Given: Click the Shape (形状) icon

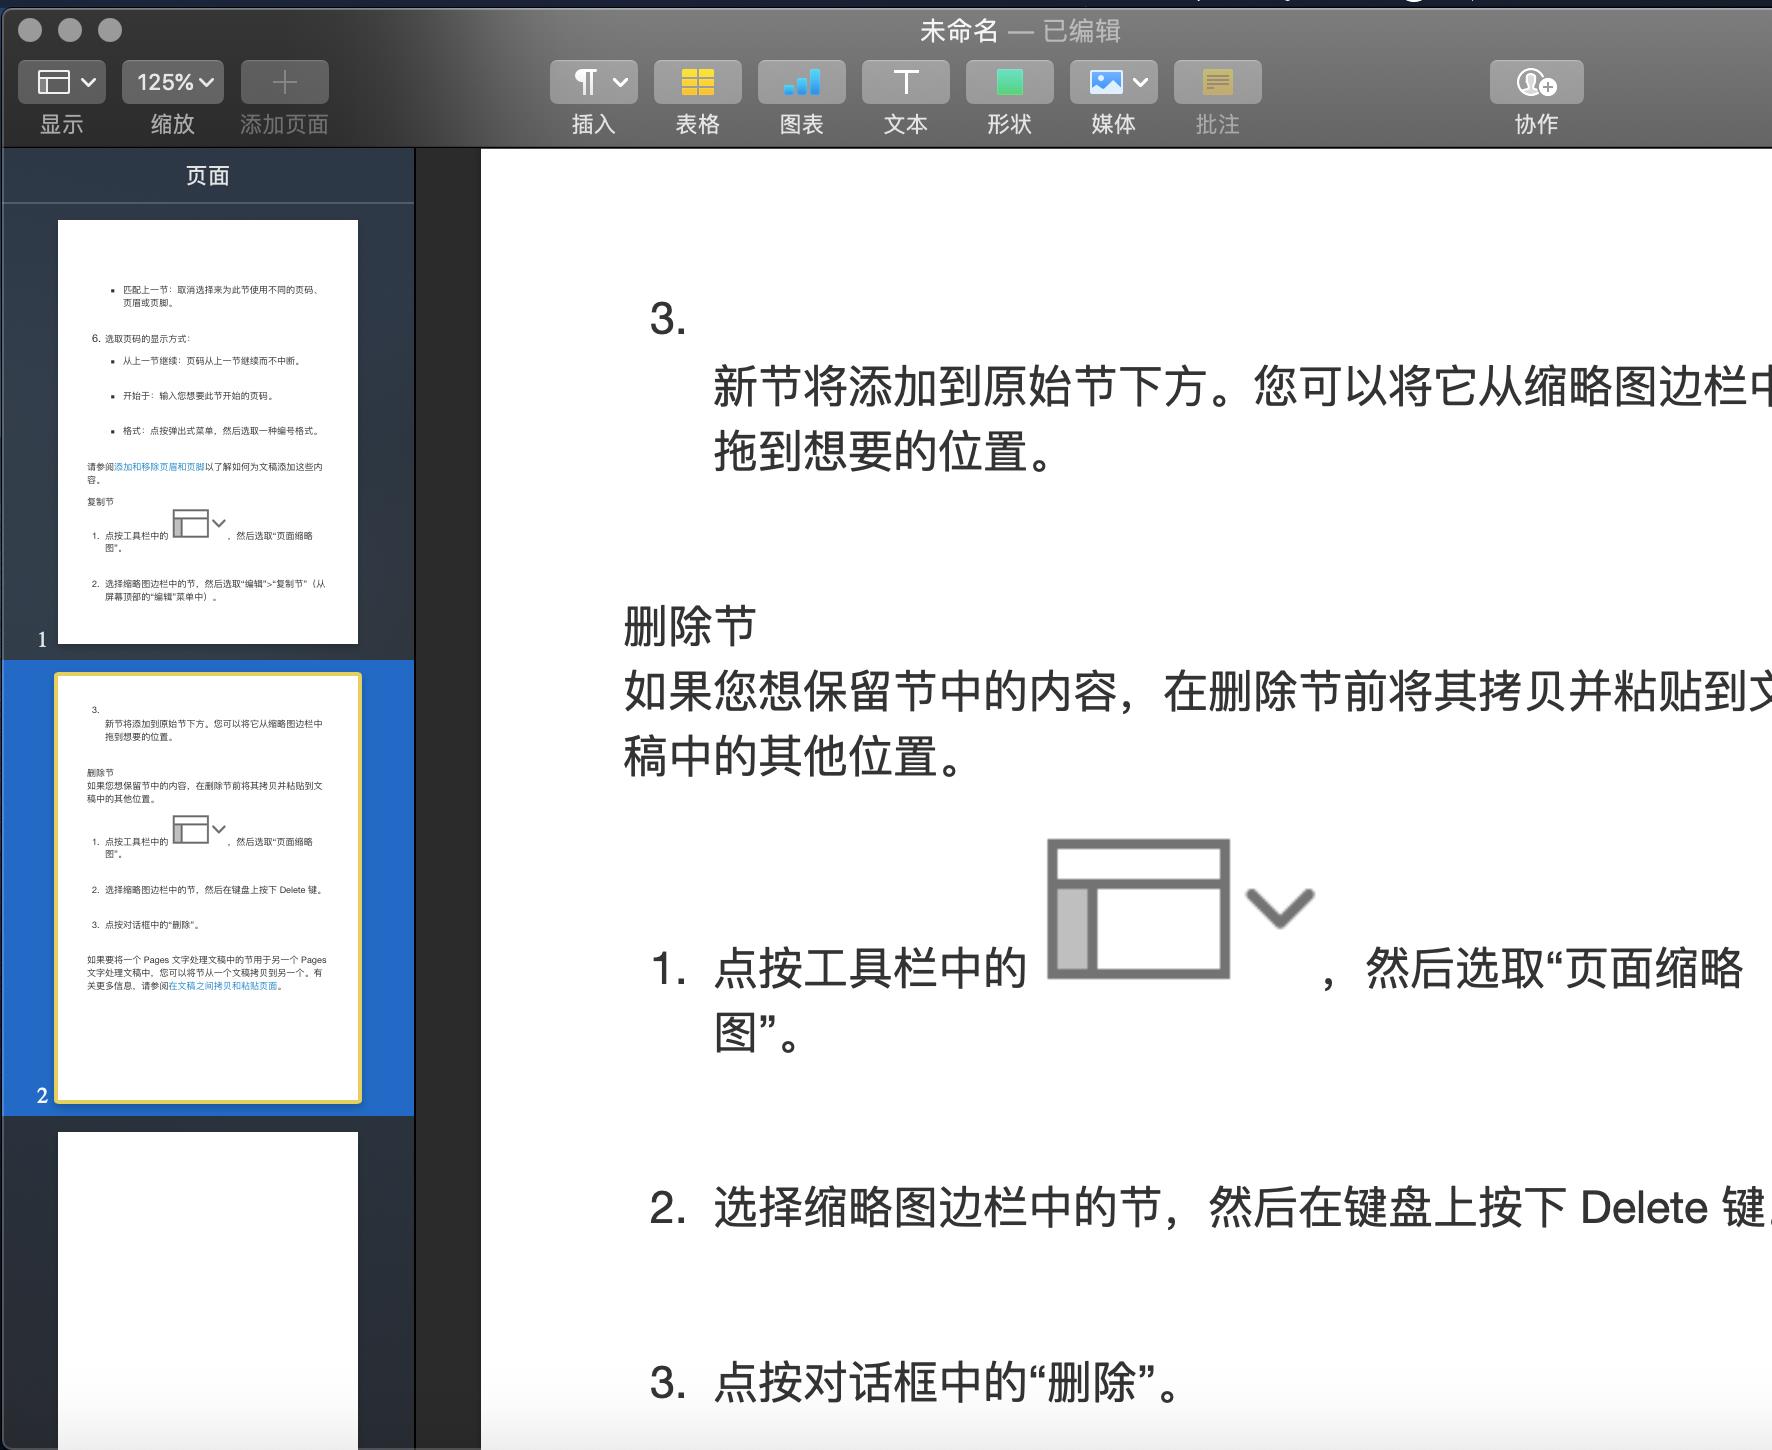Looking at the screenshot, I should coord(1009,82).
